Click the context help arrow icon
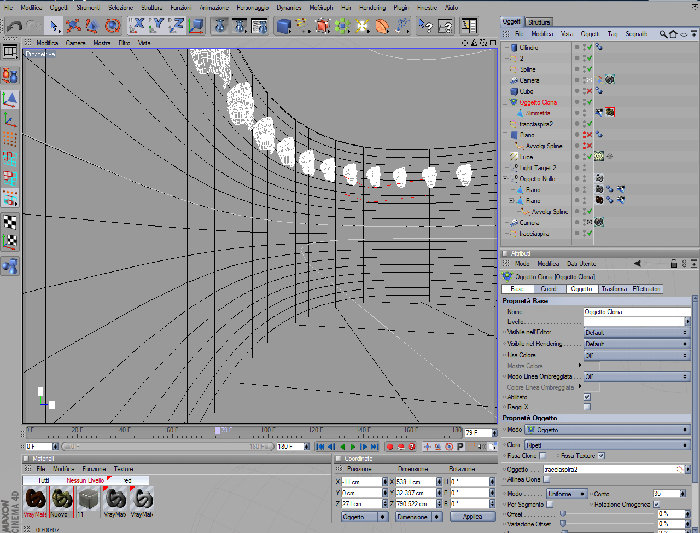The height and width of the screenshot is (533, 700). pyautogui.click(x=425, y=26)
